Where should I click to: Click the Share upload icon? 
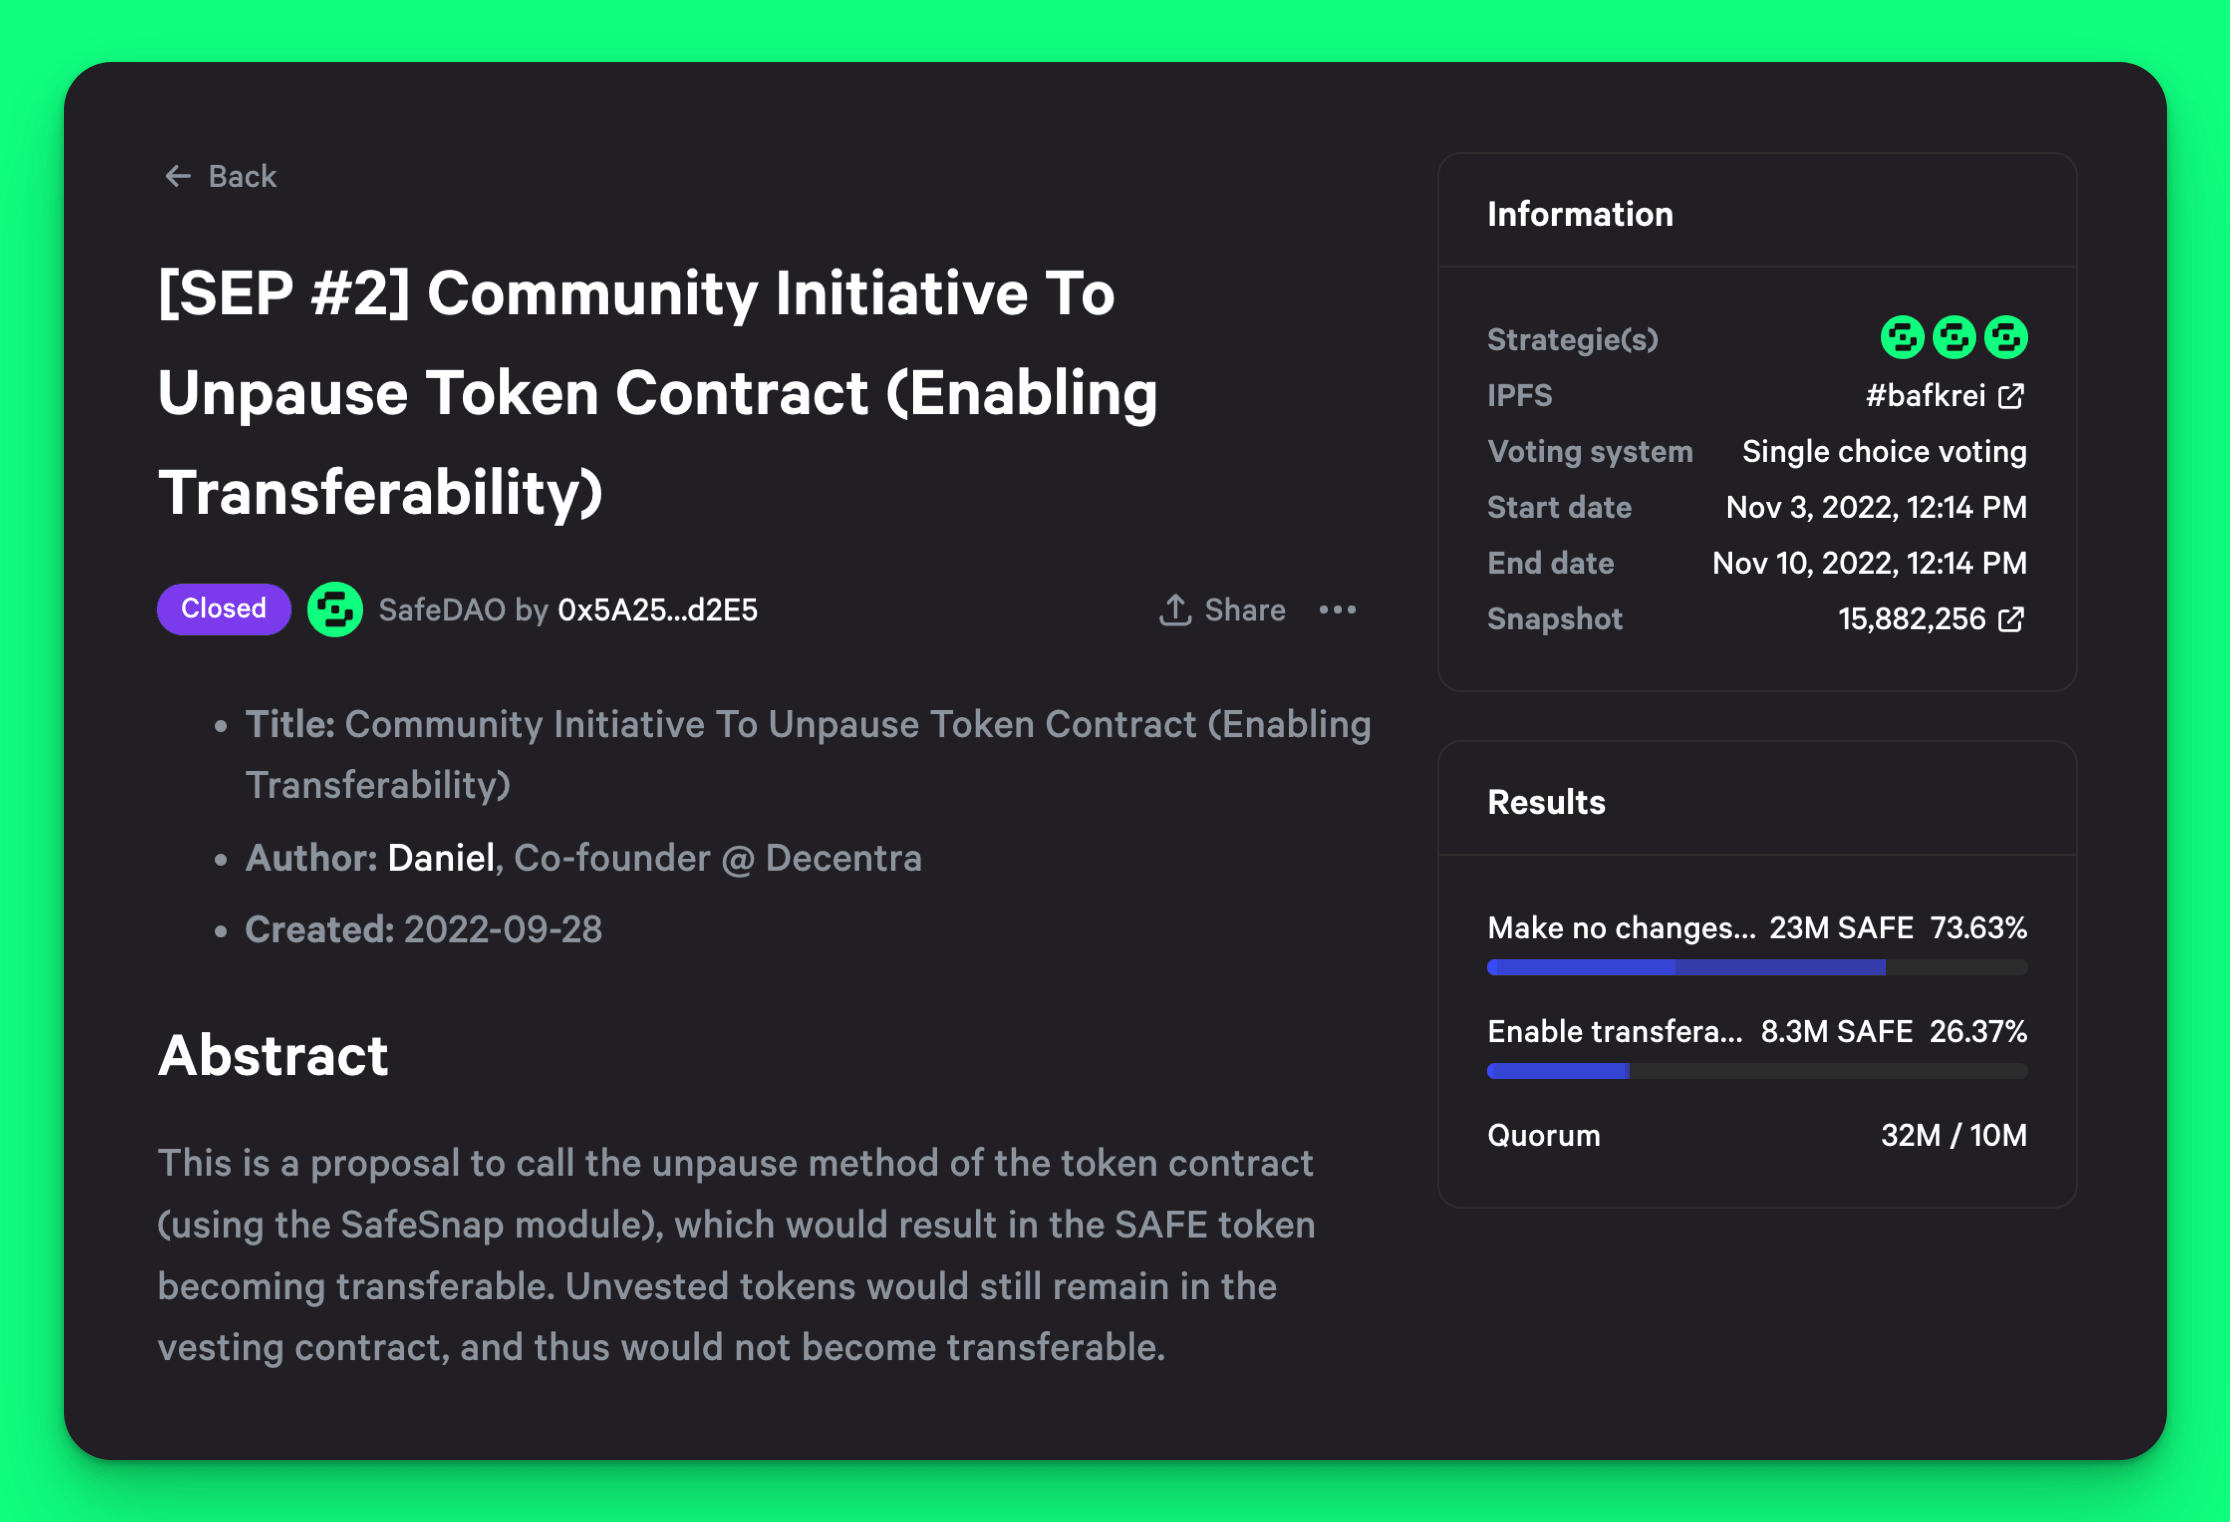tap(1175, 609)
